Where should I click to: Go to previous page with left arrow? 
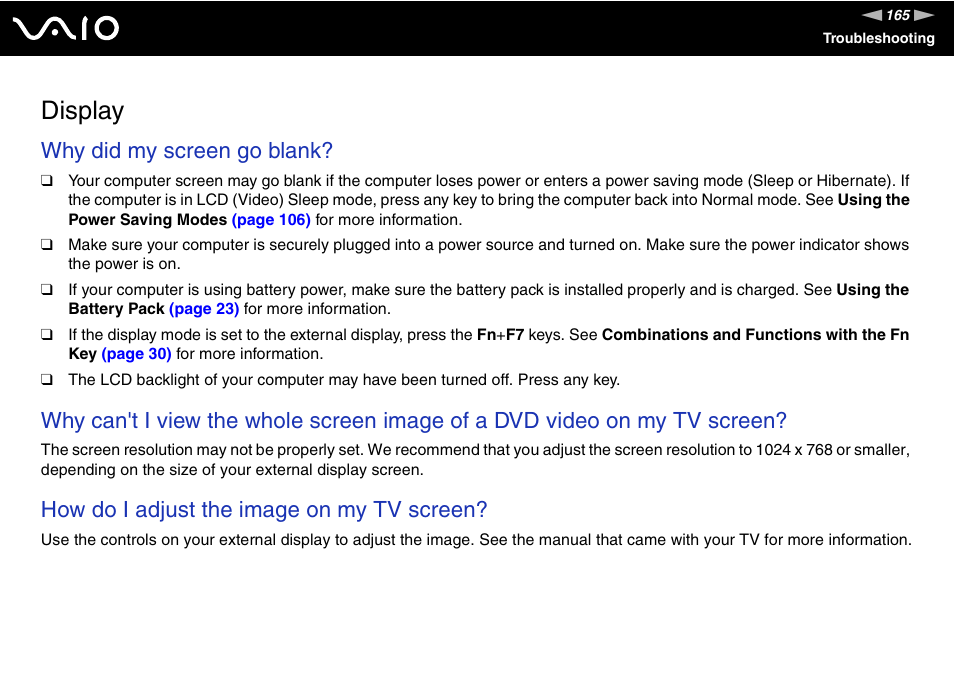pos(871,15)
